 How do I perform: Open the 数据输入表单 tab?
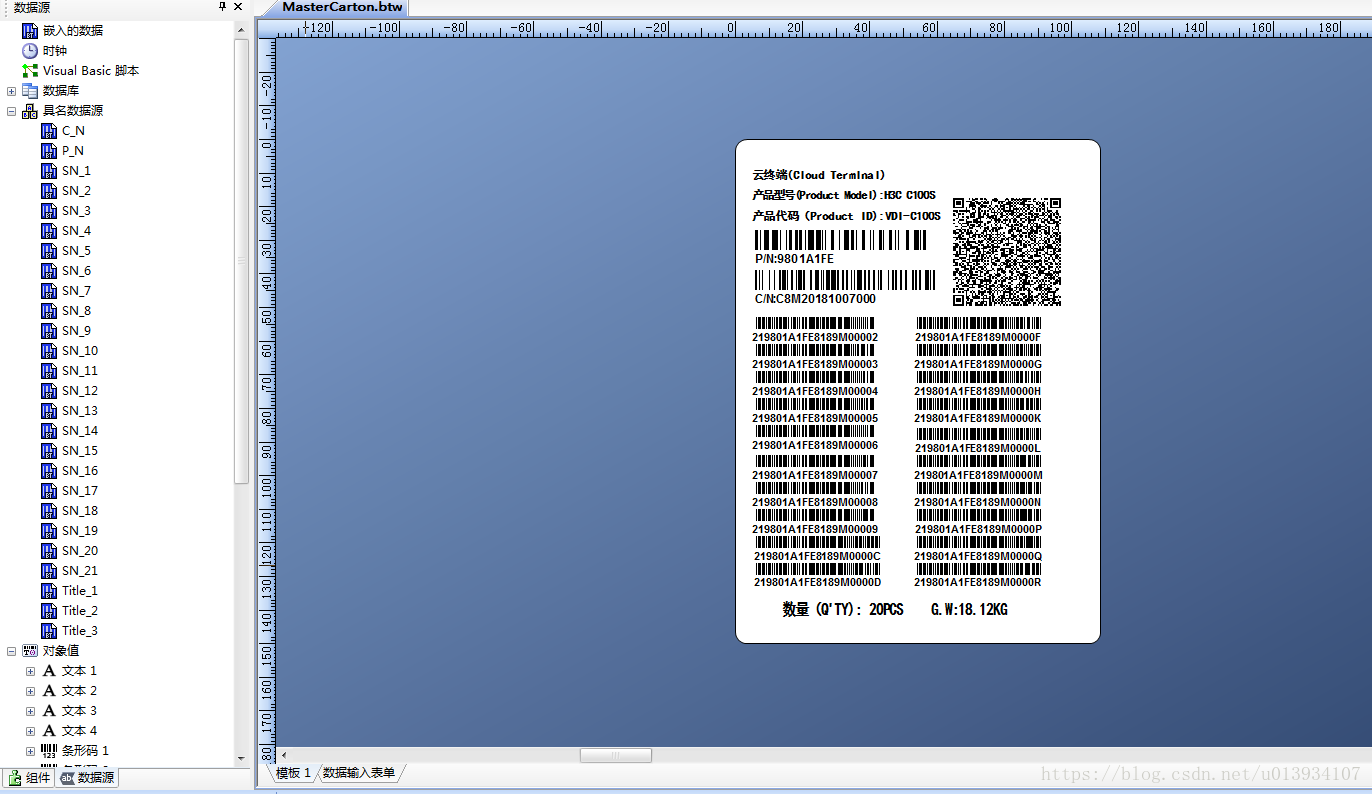pos(358,773)
